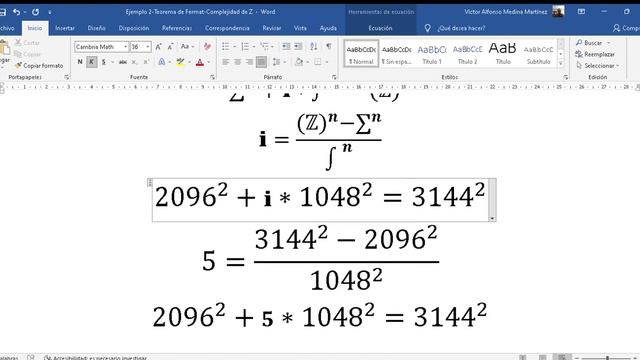Apply subscript formatting

pyautogui.click(x=134, y=62)
